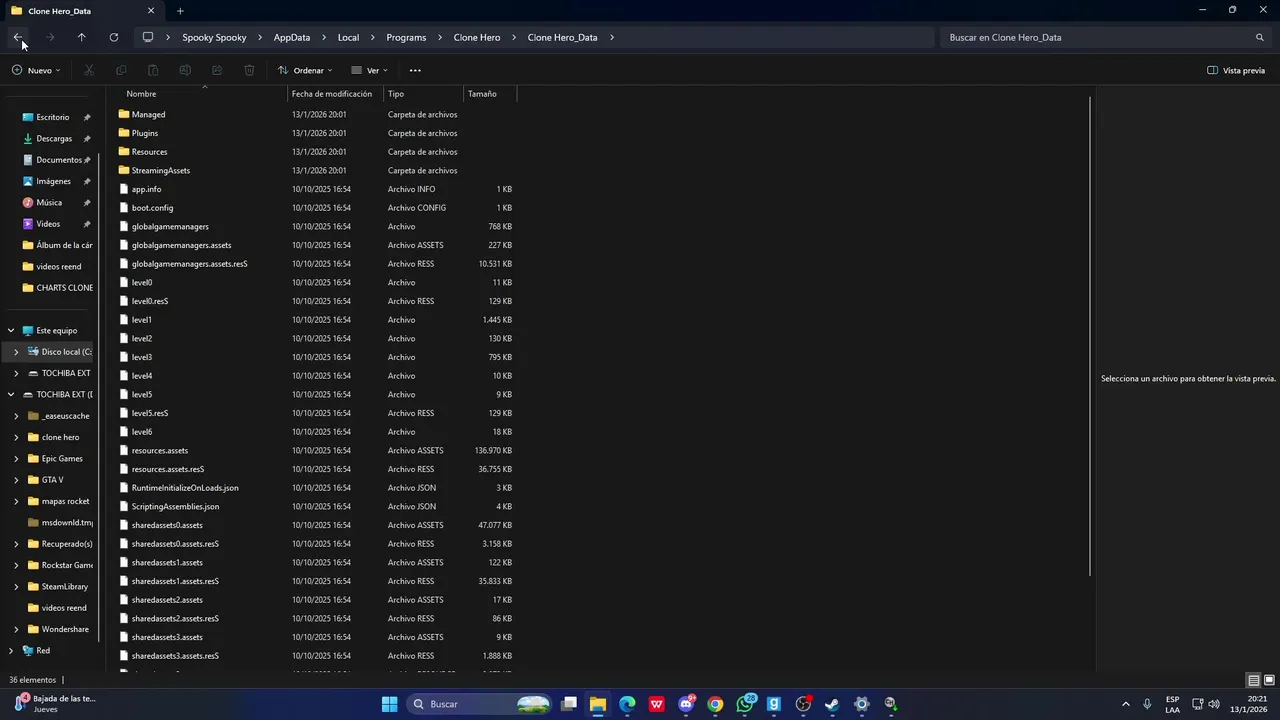The height and width of the screenshot is (720, 1280).
Task: Open the Ver dropdown
Action: tap(369, 70)
